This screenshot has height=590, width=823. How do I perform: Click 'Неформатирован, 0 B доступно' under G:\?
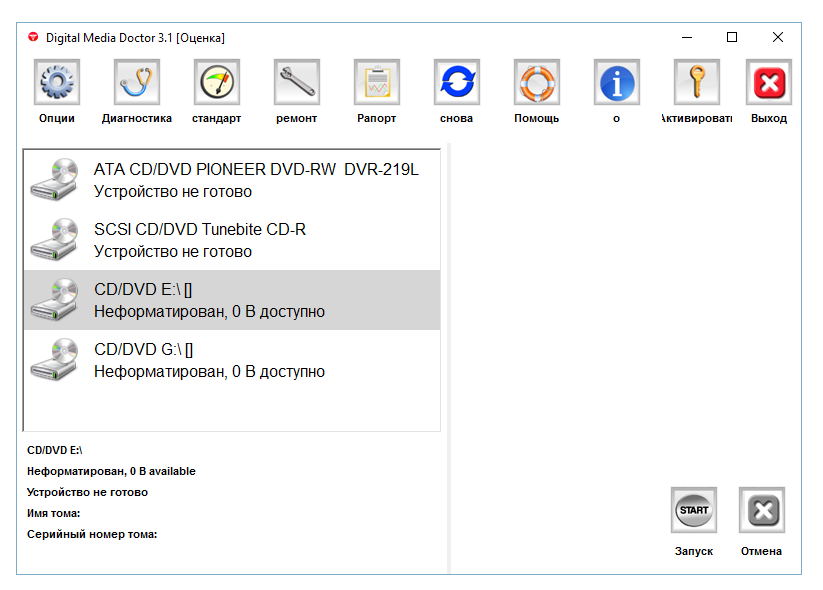(x=209, y=372)
